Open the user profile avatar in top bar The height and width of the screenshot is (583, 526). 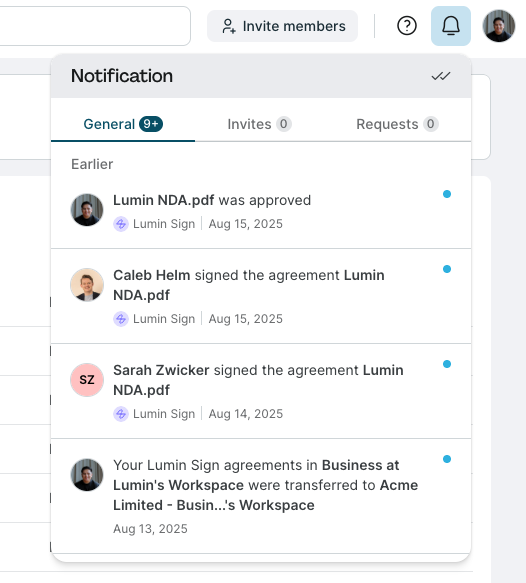coord(498,26)
